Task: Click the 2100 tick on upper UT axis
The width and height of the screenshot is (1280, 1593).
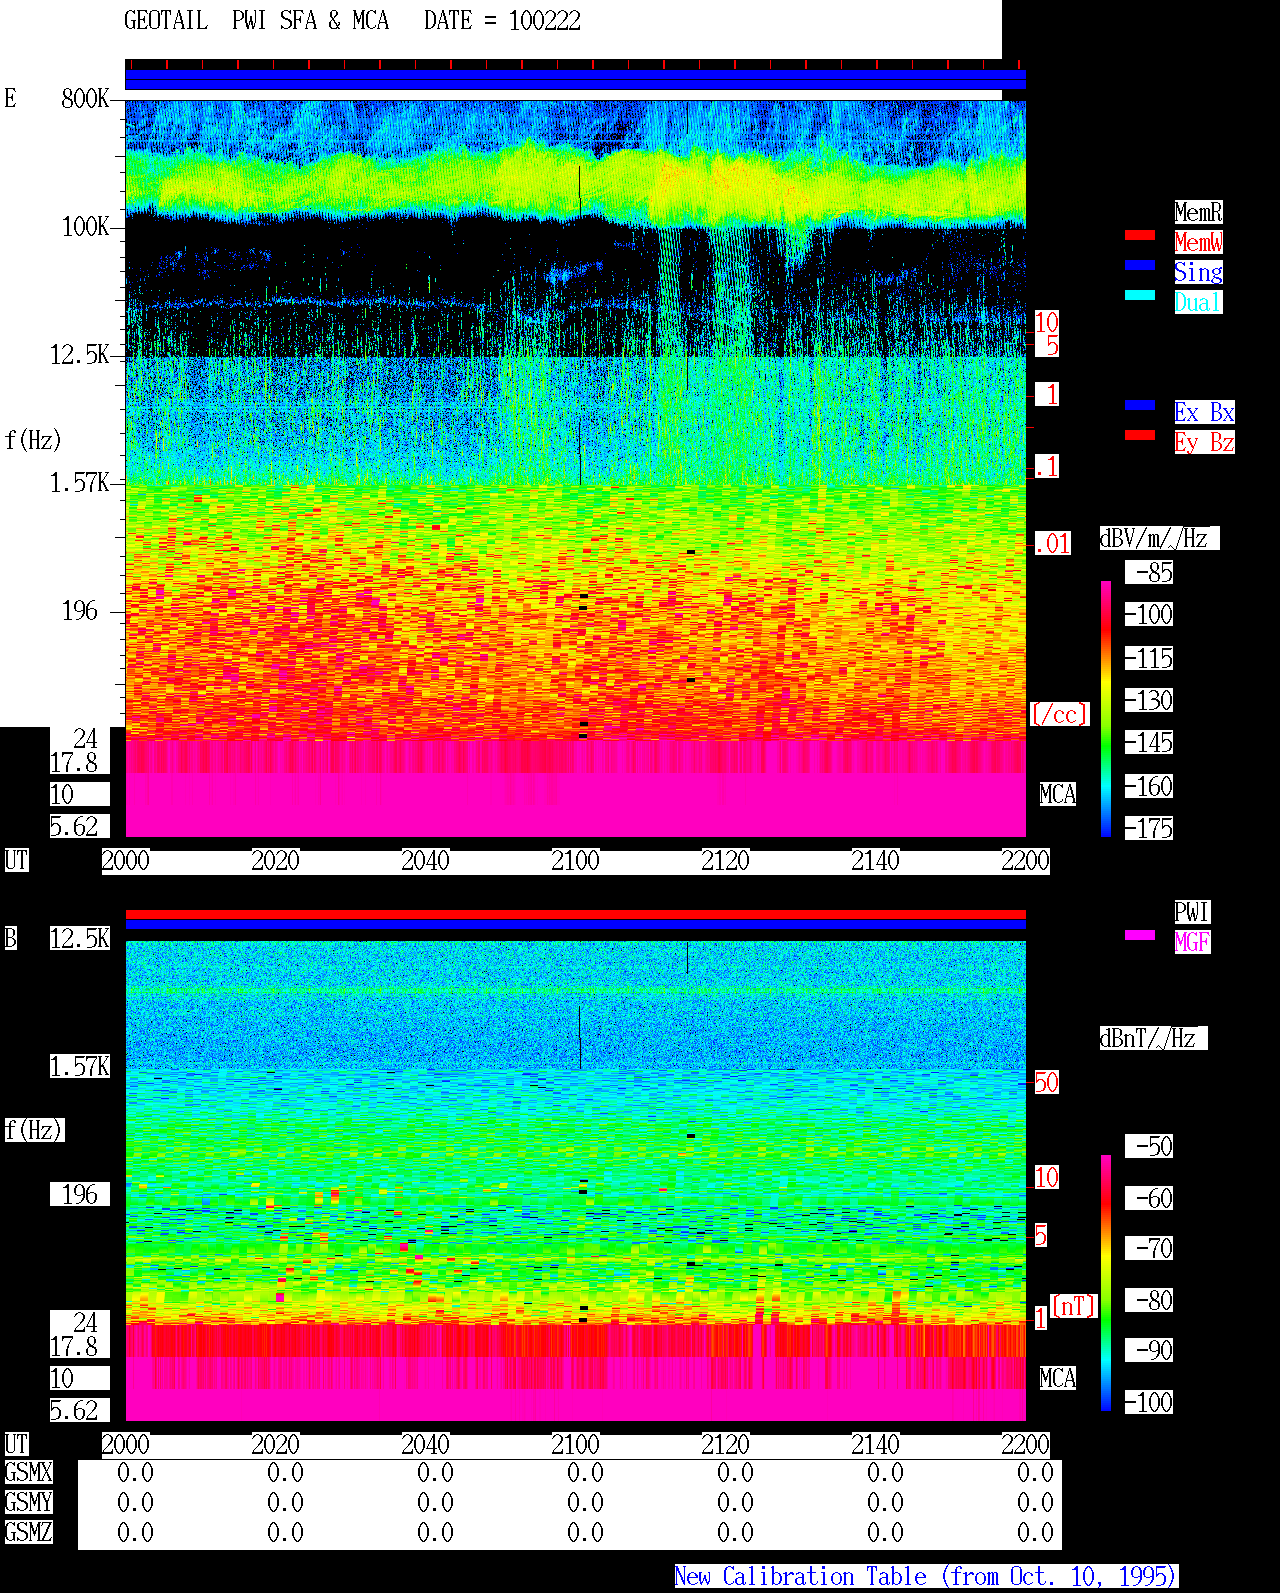Action: [575, 861]
